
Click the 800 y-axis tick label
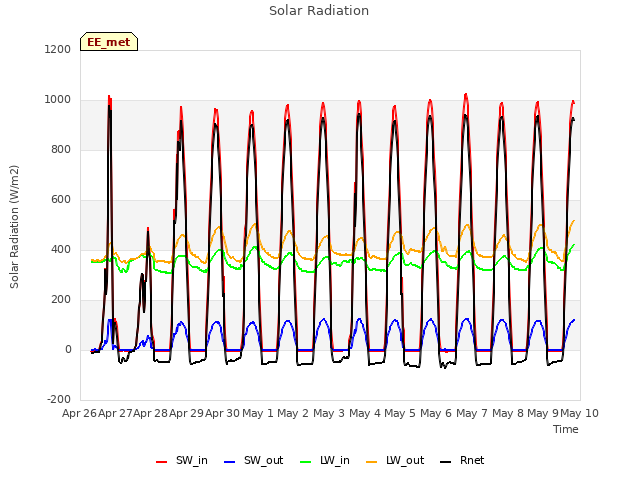tap(60, 149)
